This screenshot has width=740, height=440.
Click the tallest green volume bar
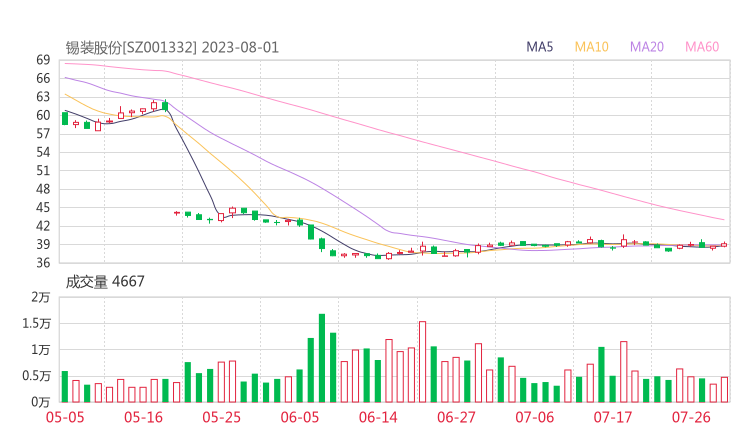322,358
